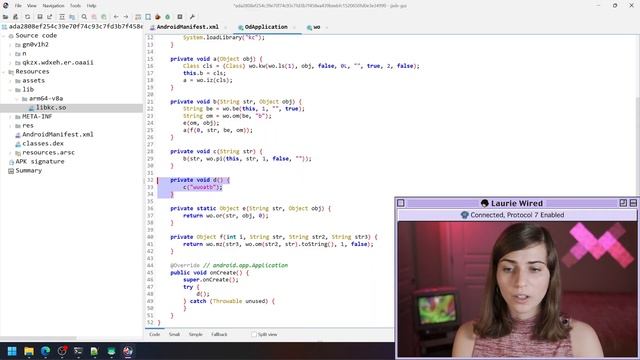
Task: Open the Tools menu
Action: (x=75, y=6)
